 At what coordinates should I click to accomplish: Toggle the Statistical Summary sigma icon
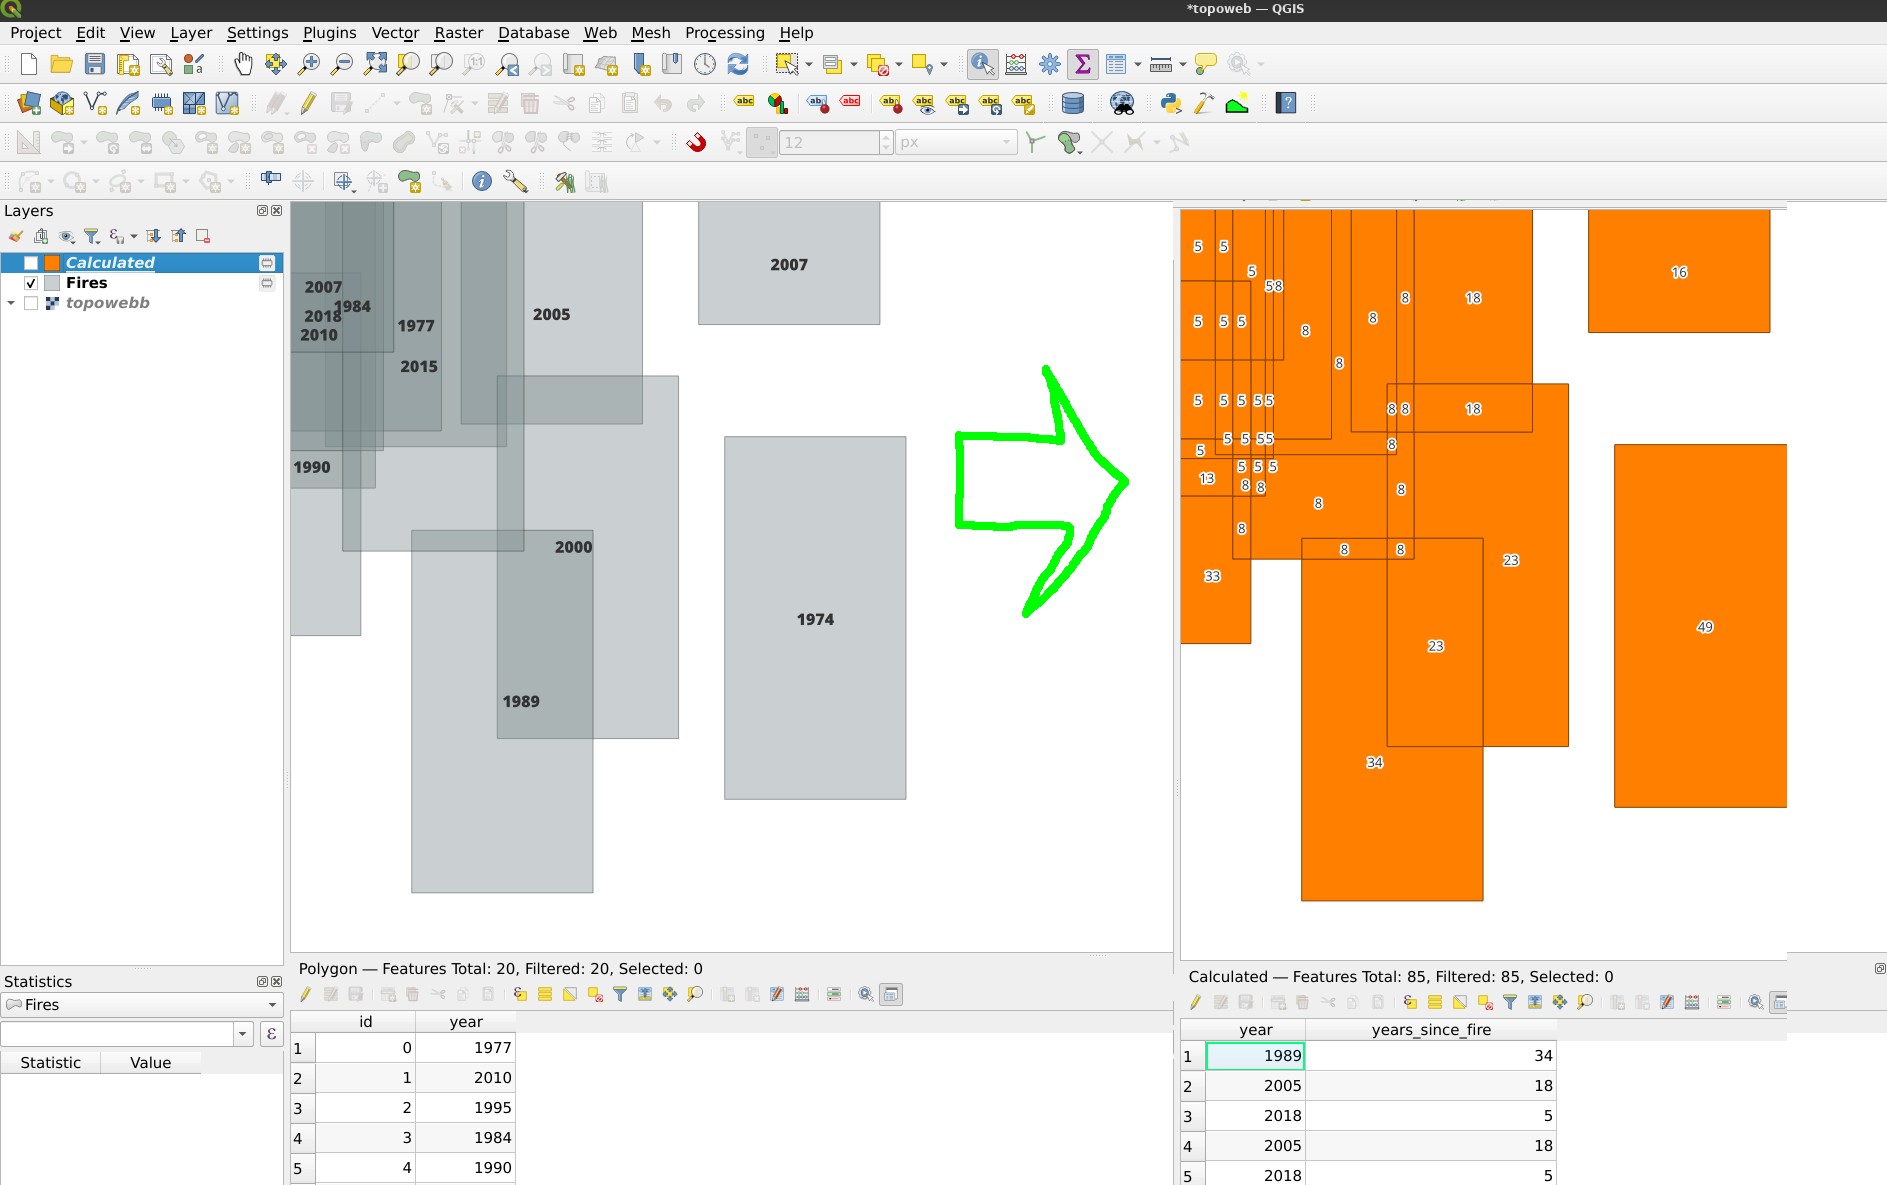(x=1082, y=65)
